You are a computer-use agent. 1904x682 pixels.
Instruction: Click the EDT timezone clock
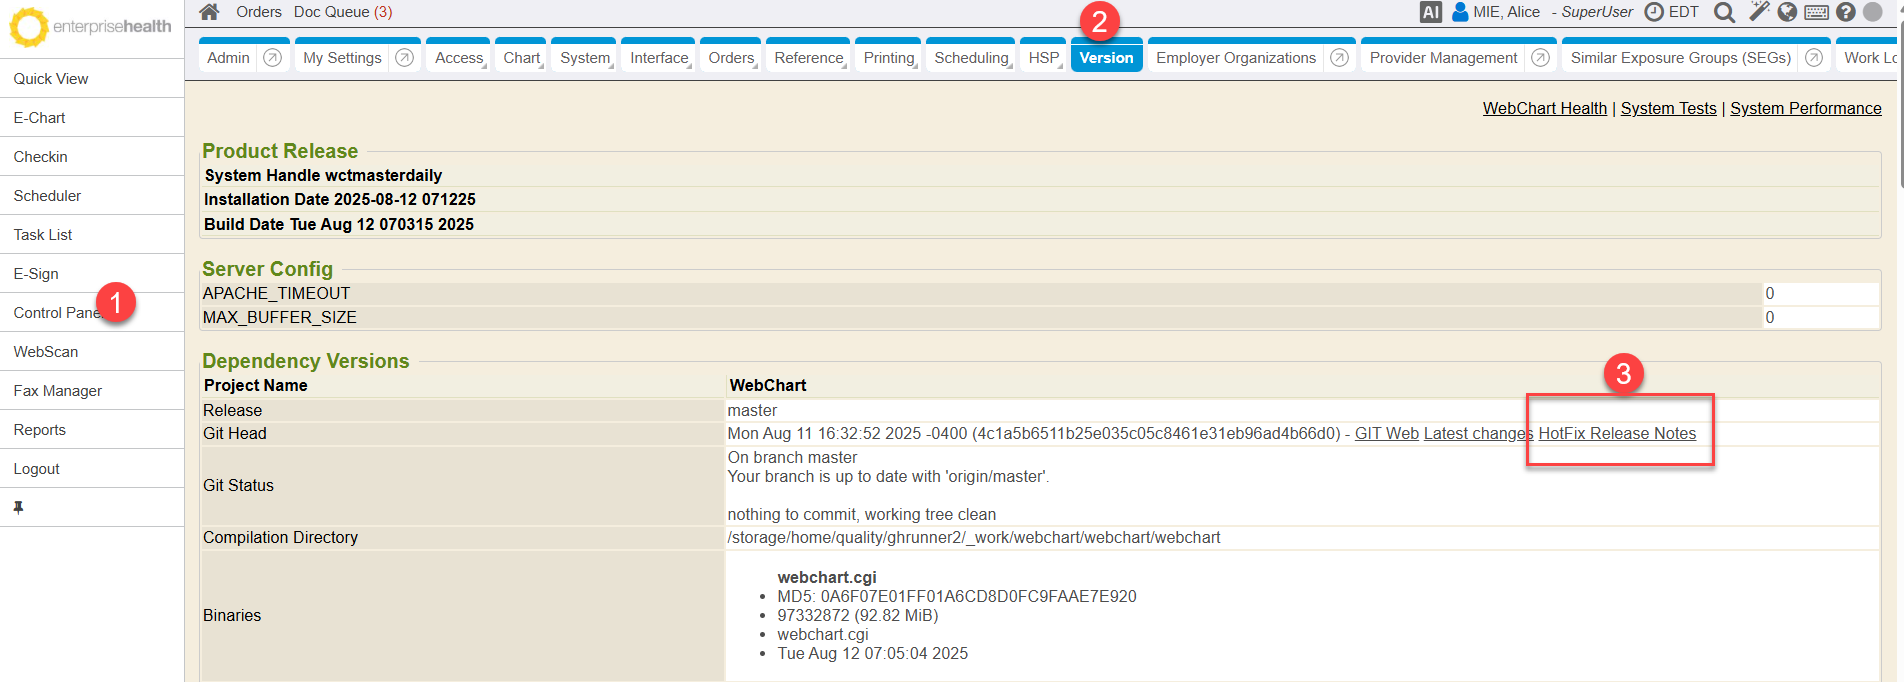(x=1672, y=12)
